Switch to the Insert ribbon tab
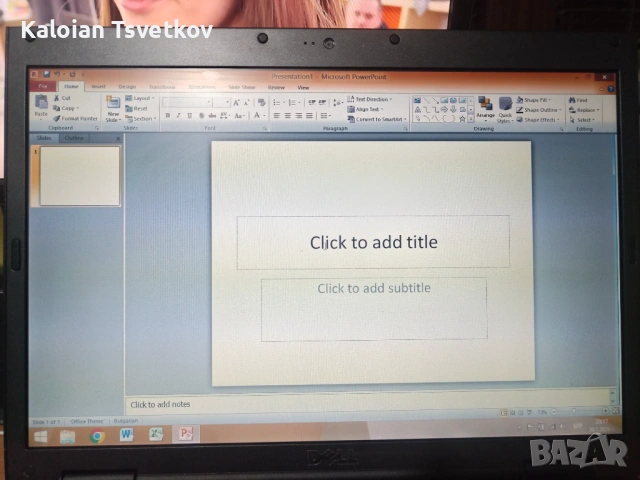This screenshot has width=640, height=480. [x=98, y=87]
